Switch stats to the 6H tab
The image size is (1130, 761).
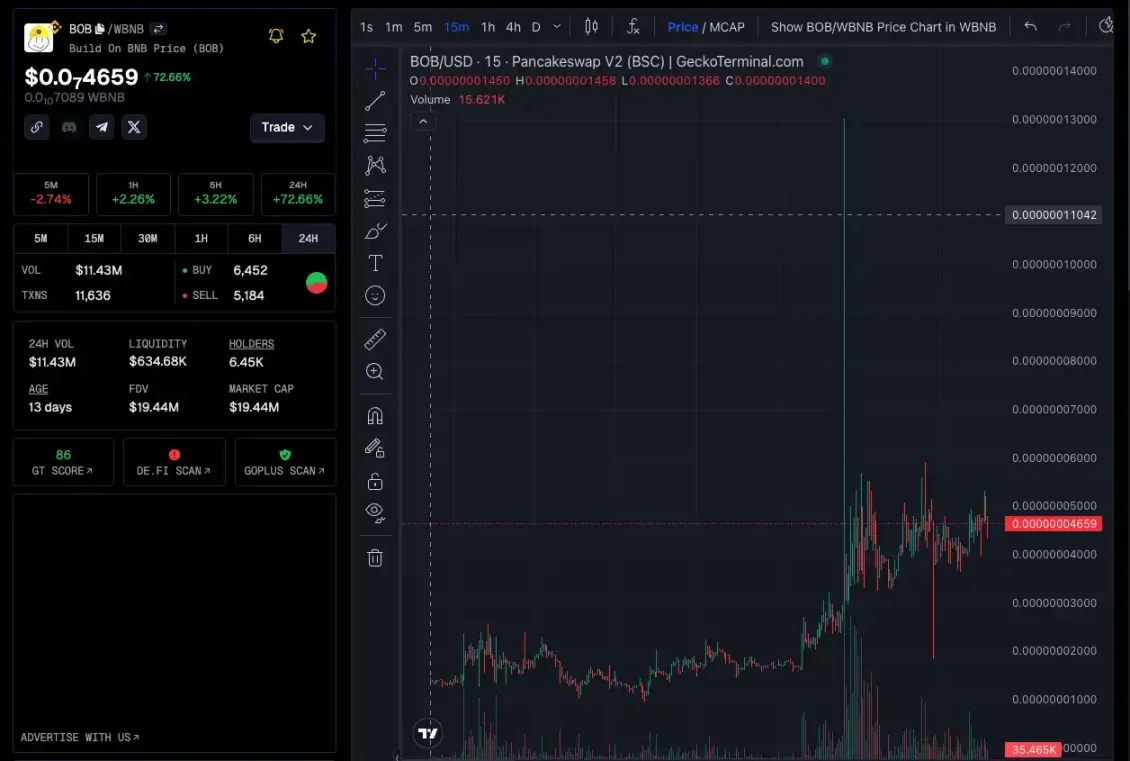[x=254, y=238]
